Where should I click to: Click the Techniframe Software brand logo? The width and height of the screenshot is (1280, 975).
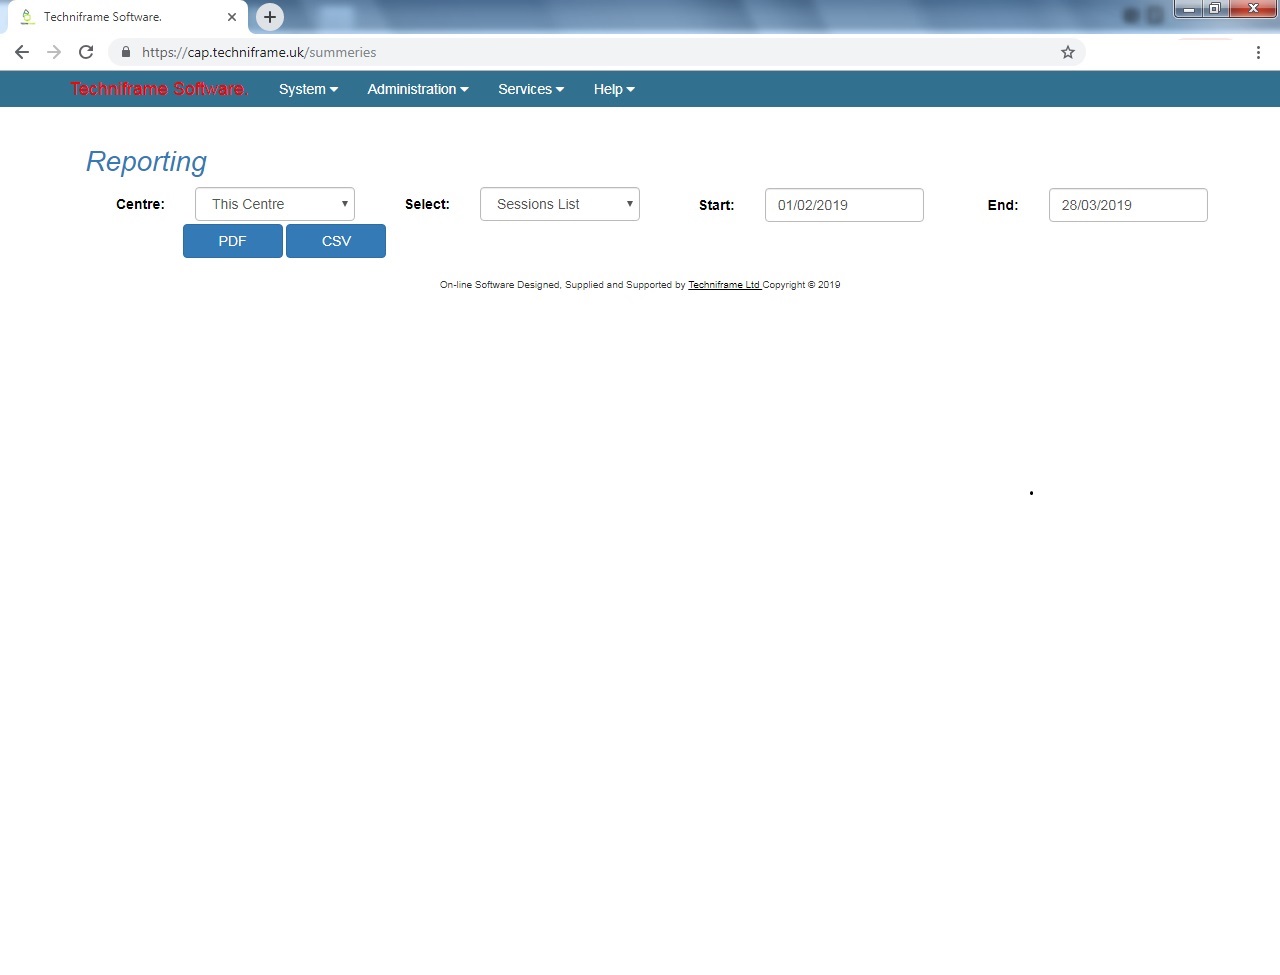click(158, 89)
